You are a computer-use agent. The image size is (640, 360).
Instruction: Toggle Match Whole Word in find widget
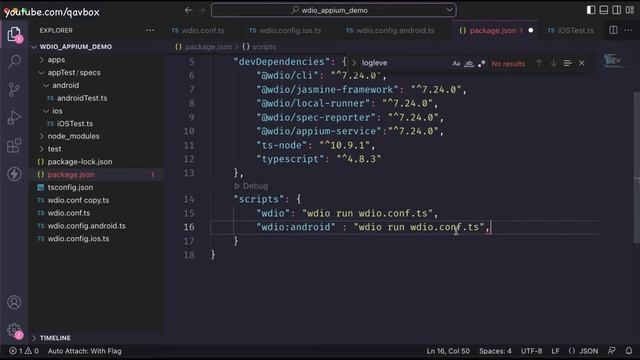pos(469,63)
